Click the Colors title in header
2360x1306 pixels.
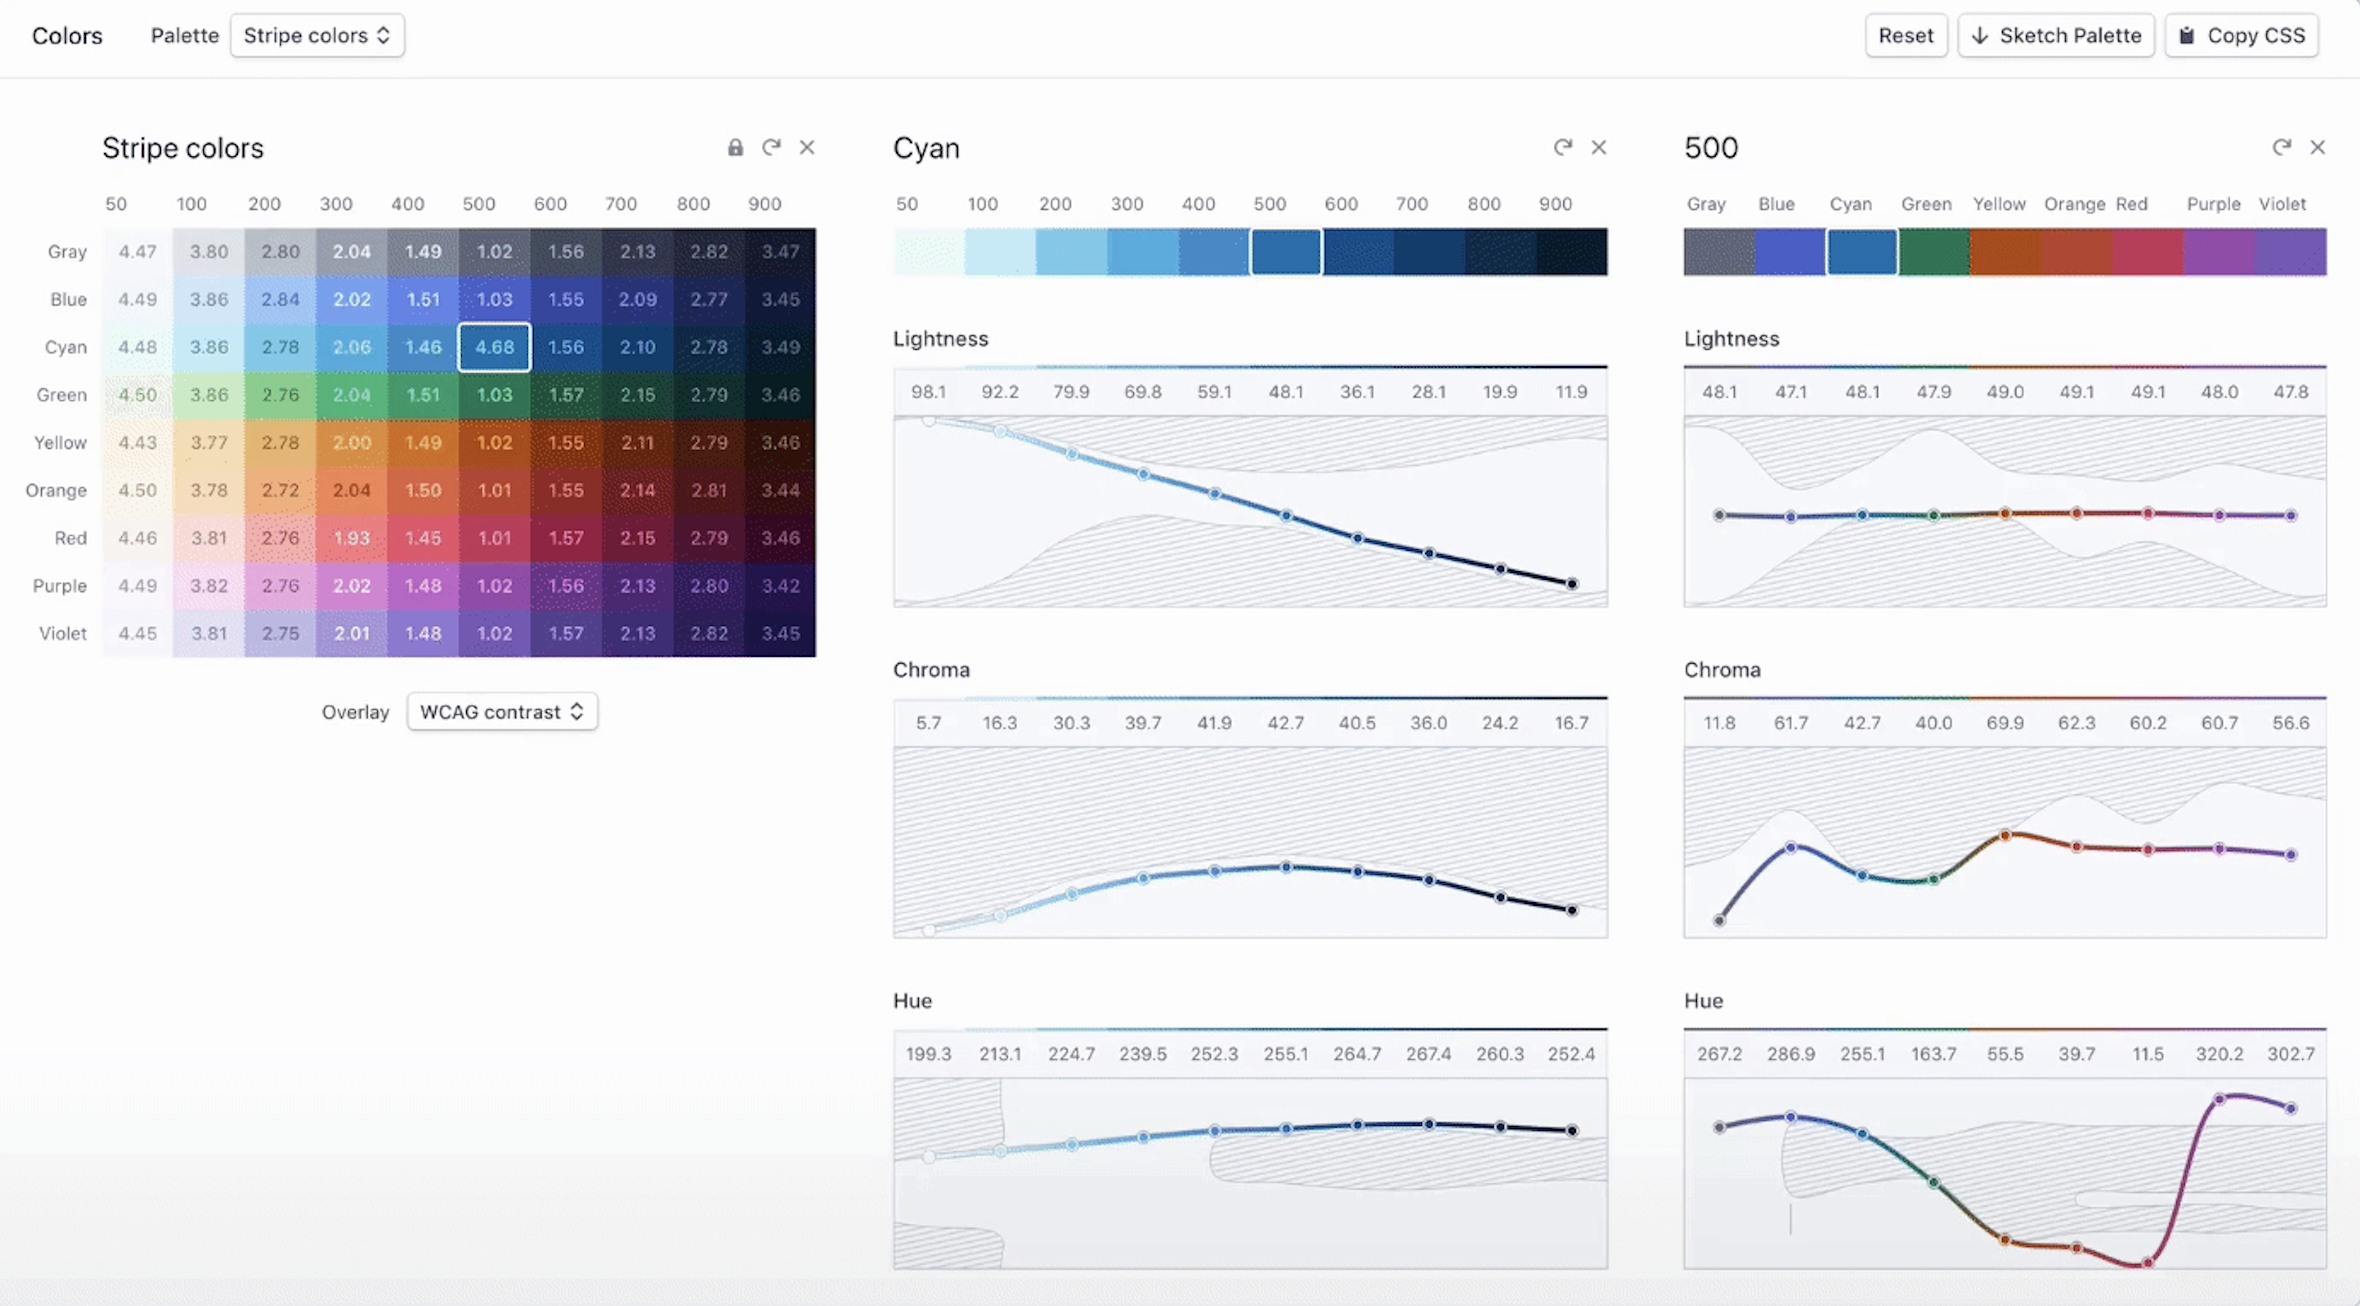67,36
